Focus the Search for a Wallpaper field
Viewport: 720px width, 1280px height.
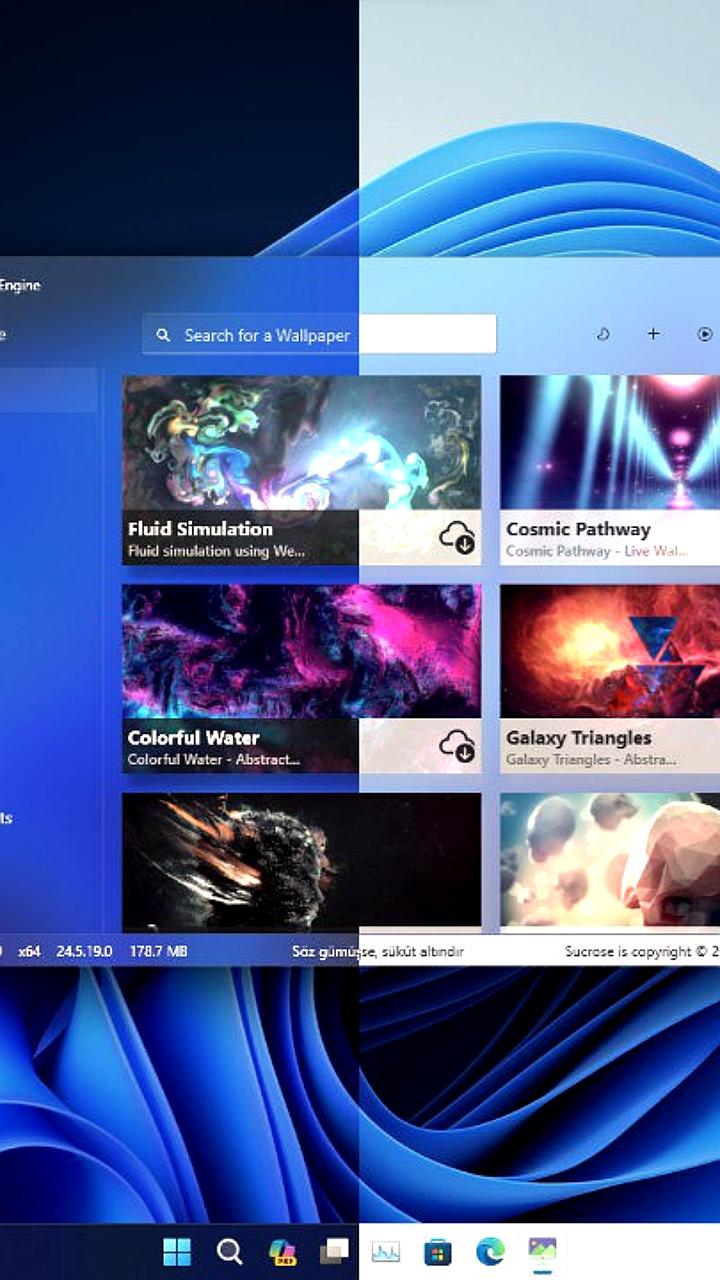[319, 334]
